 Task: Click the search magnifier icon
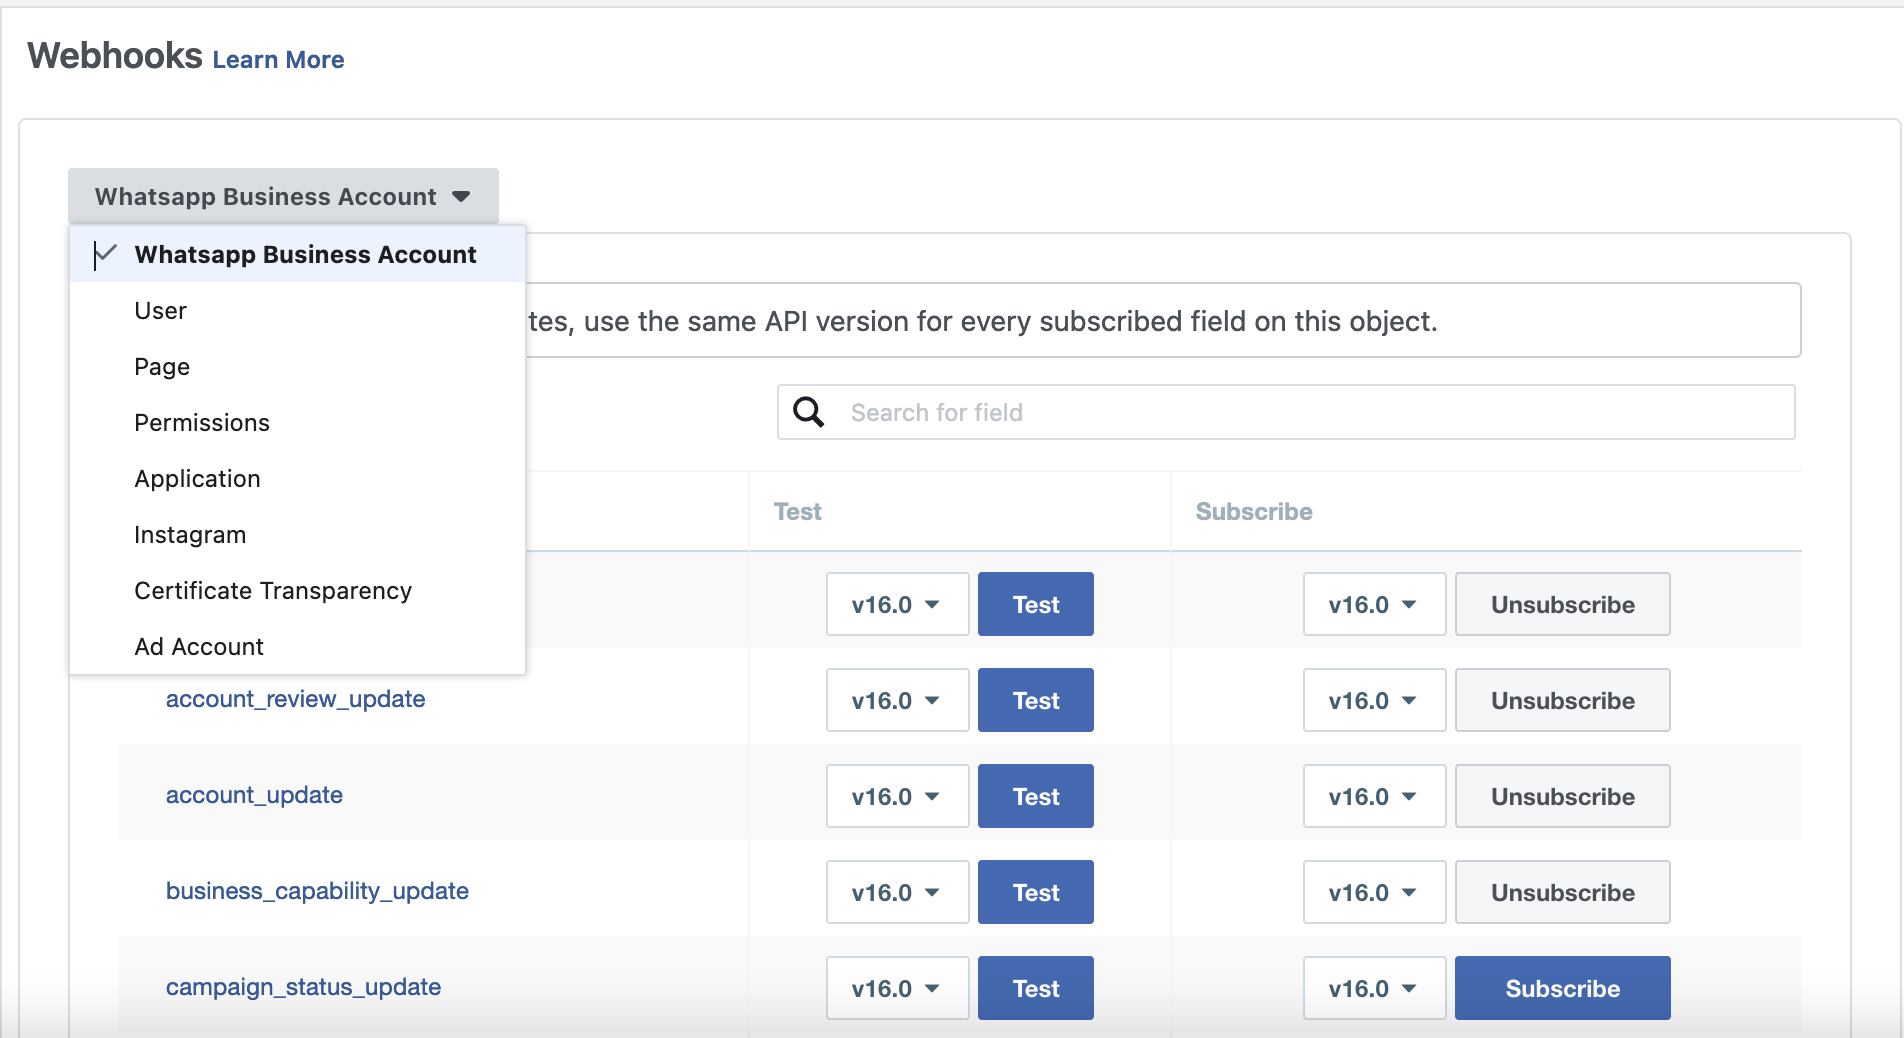click(x=808, y=412)
